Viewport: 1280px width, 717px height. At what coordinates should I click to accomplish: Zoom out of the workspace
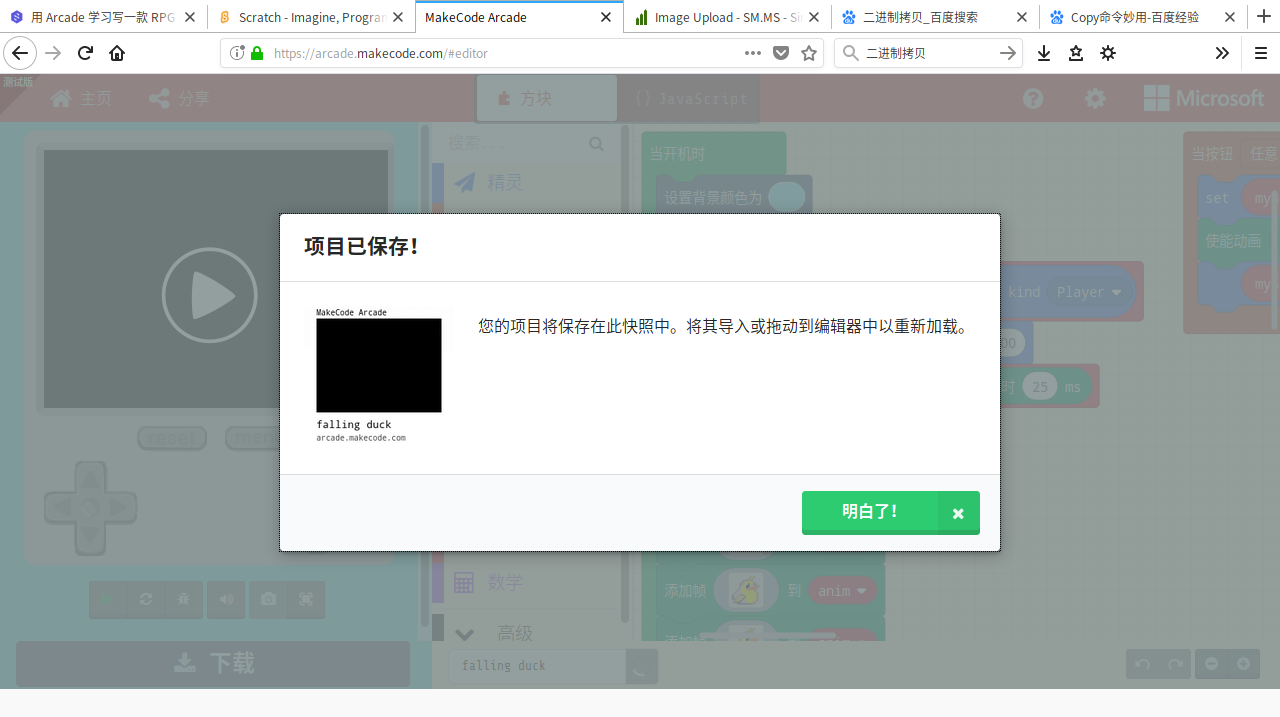(1211, 664)
